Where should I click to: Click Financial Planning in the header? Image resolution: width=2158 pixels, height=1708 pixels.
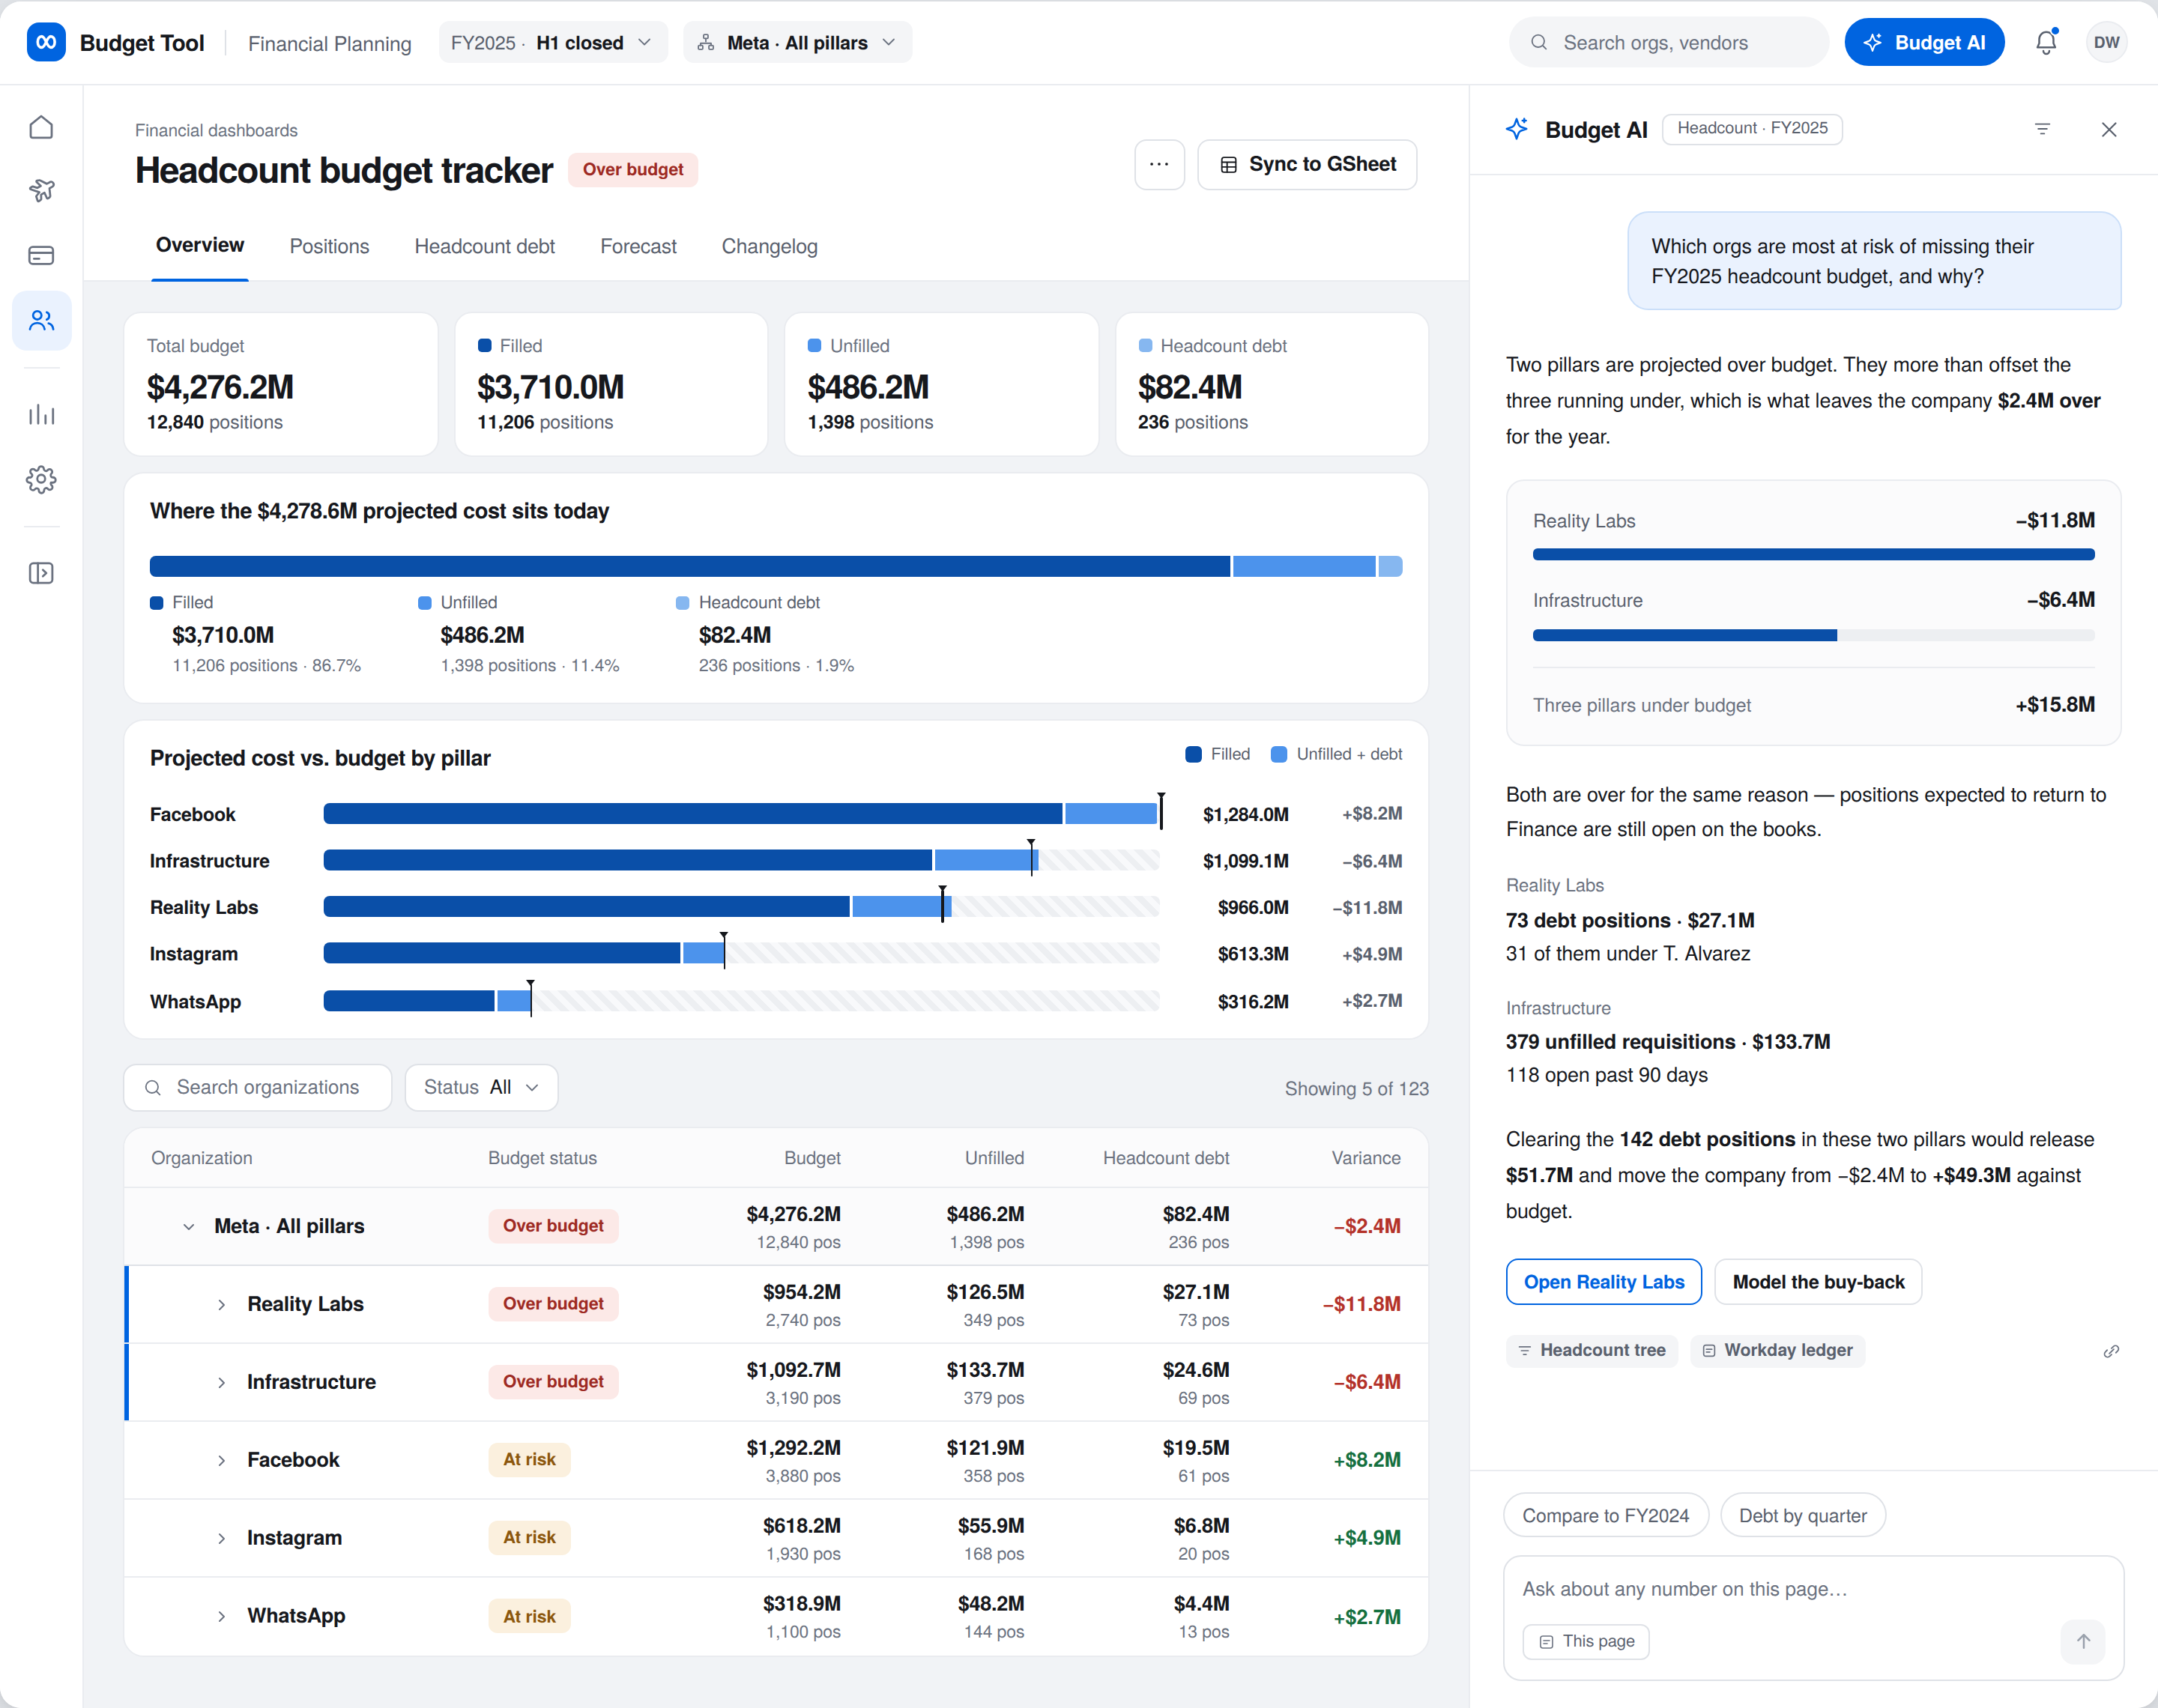click(329, 43)
